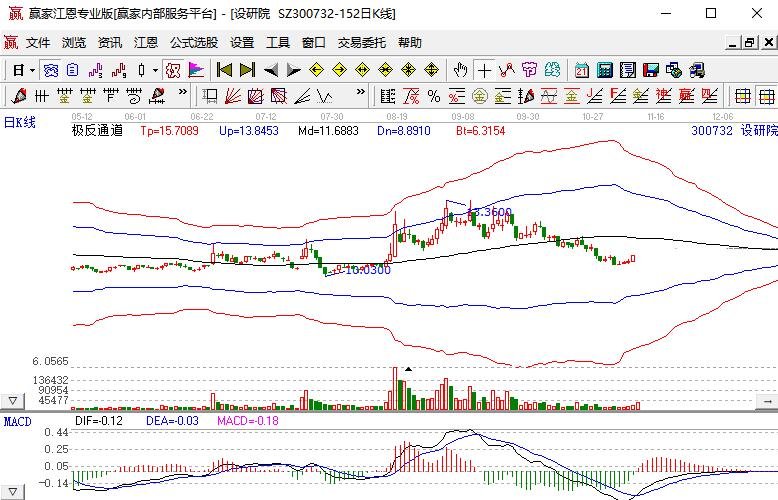Click the colored flag icon
This screenshot has height=500, width=778.
tap(196, 70)
